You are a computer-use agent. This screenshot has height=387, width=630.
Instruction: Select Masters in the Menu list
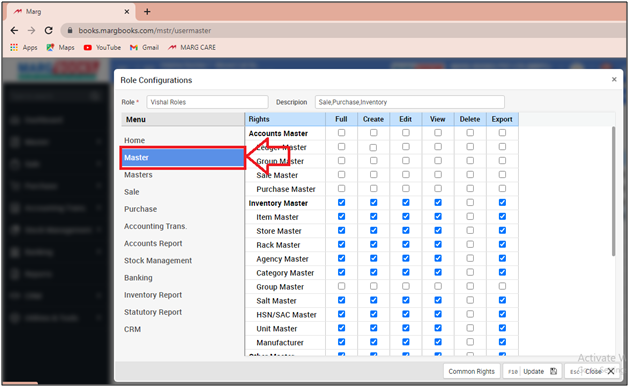point(138,175)
